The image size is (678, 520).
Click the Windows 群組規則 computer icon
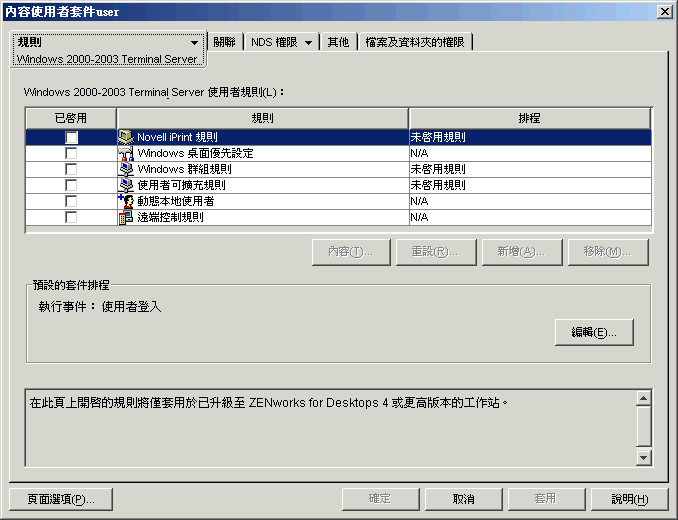(x=126, y=169)
